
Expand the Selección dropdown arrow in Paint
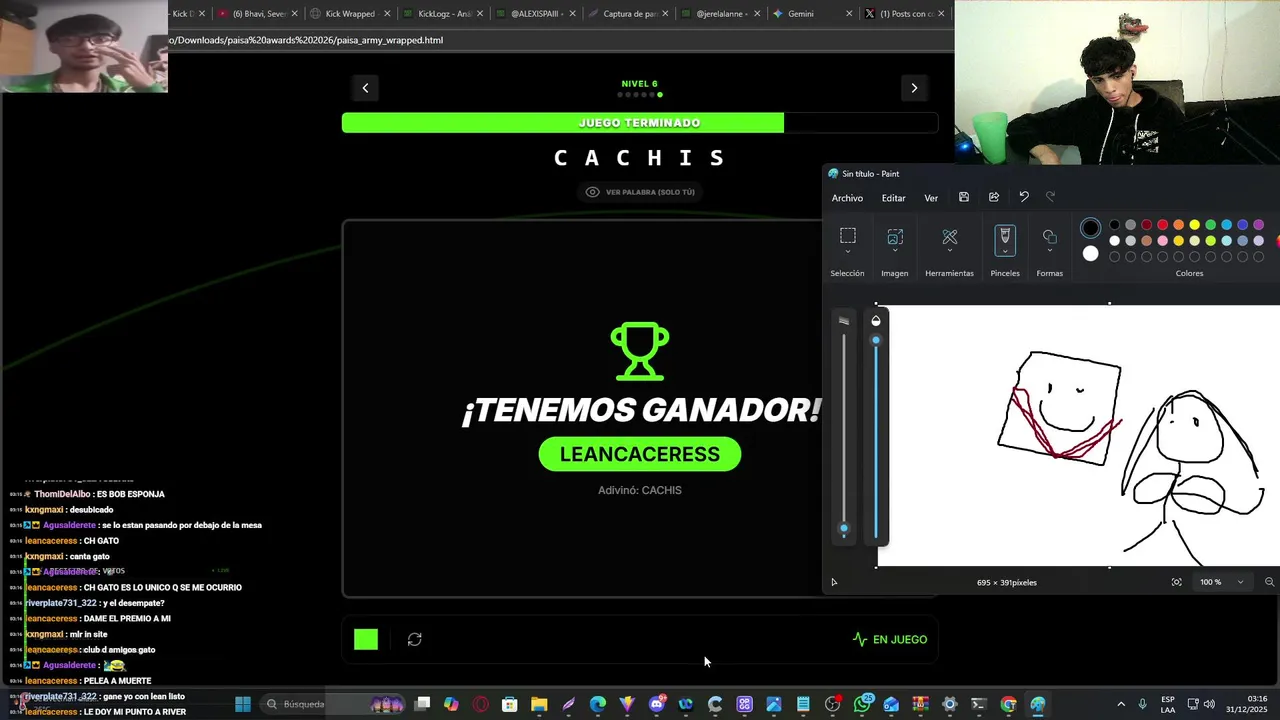[847, 251]
